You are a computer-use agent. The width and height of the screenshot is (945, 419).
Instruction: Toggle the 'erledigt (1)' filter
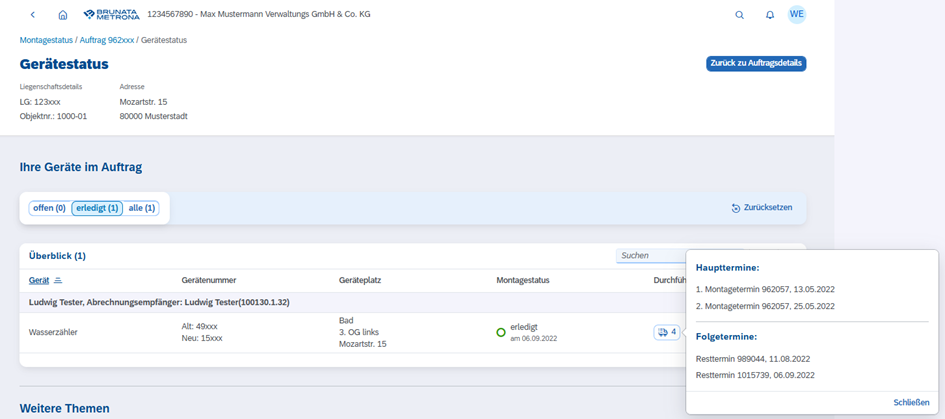coord(97,208)
